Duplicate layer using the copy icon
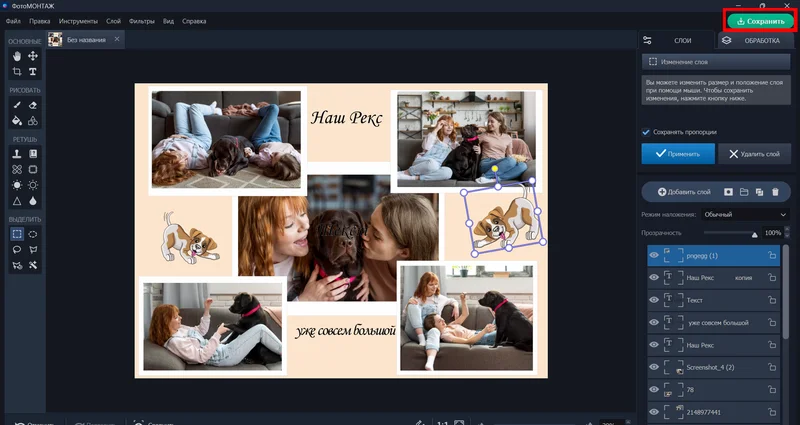This screenshot has height=425, width=800. 759,191
